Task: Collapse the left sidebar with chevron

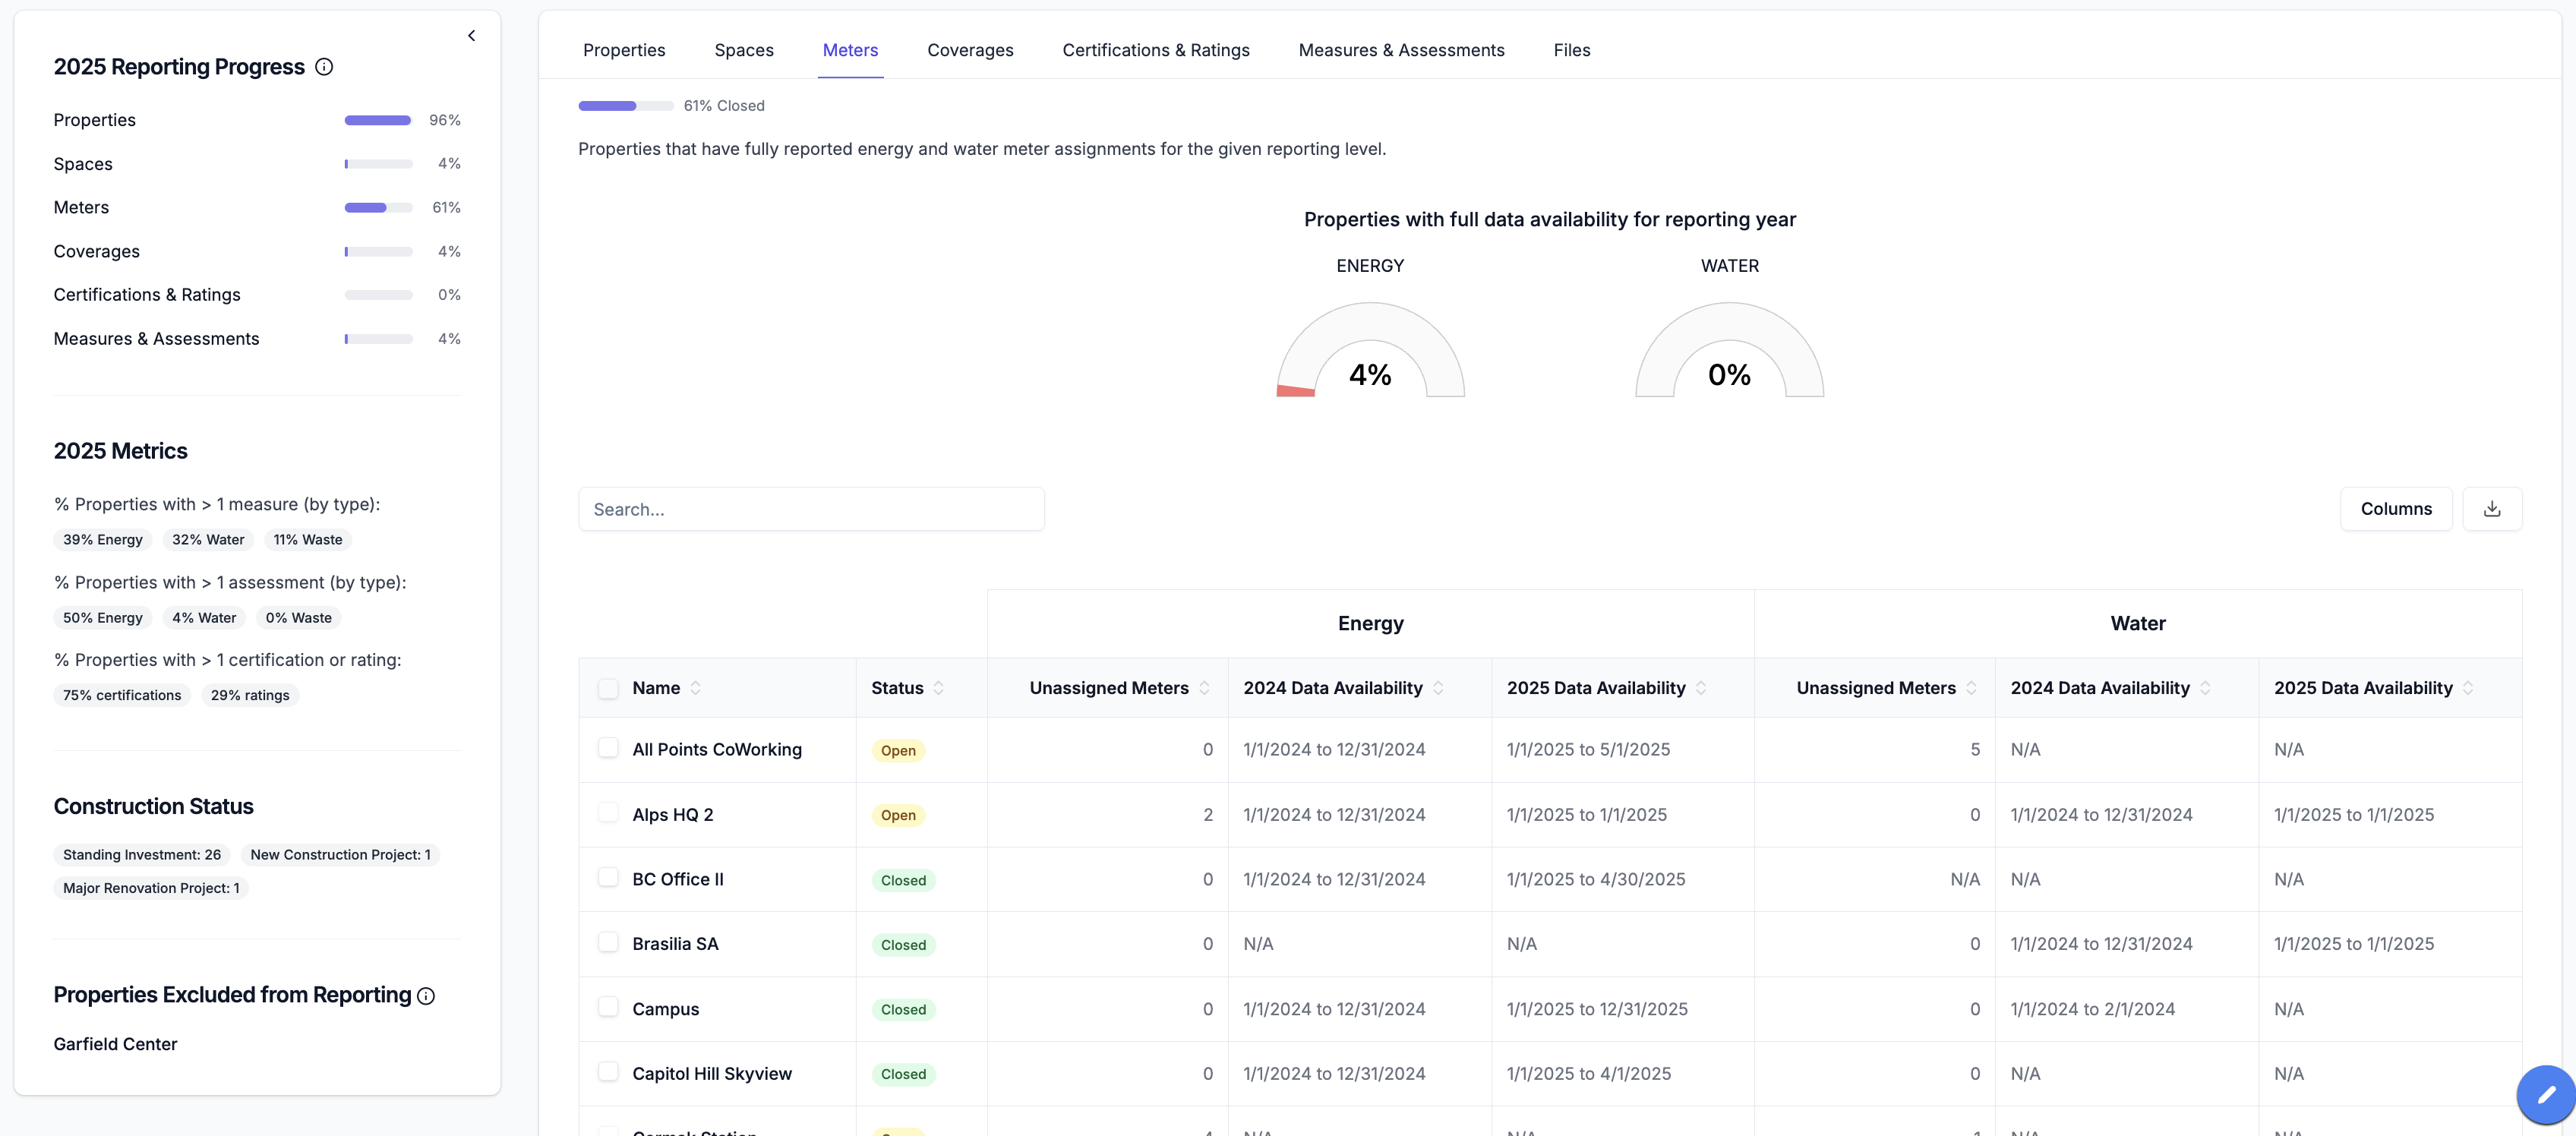Action: [x=471, y=36]
